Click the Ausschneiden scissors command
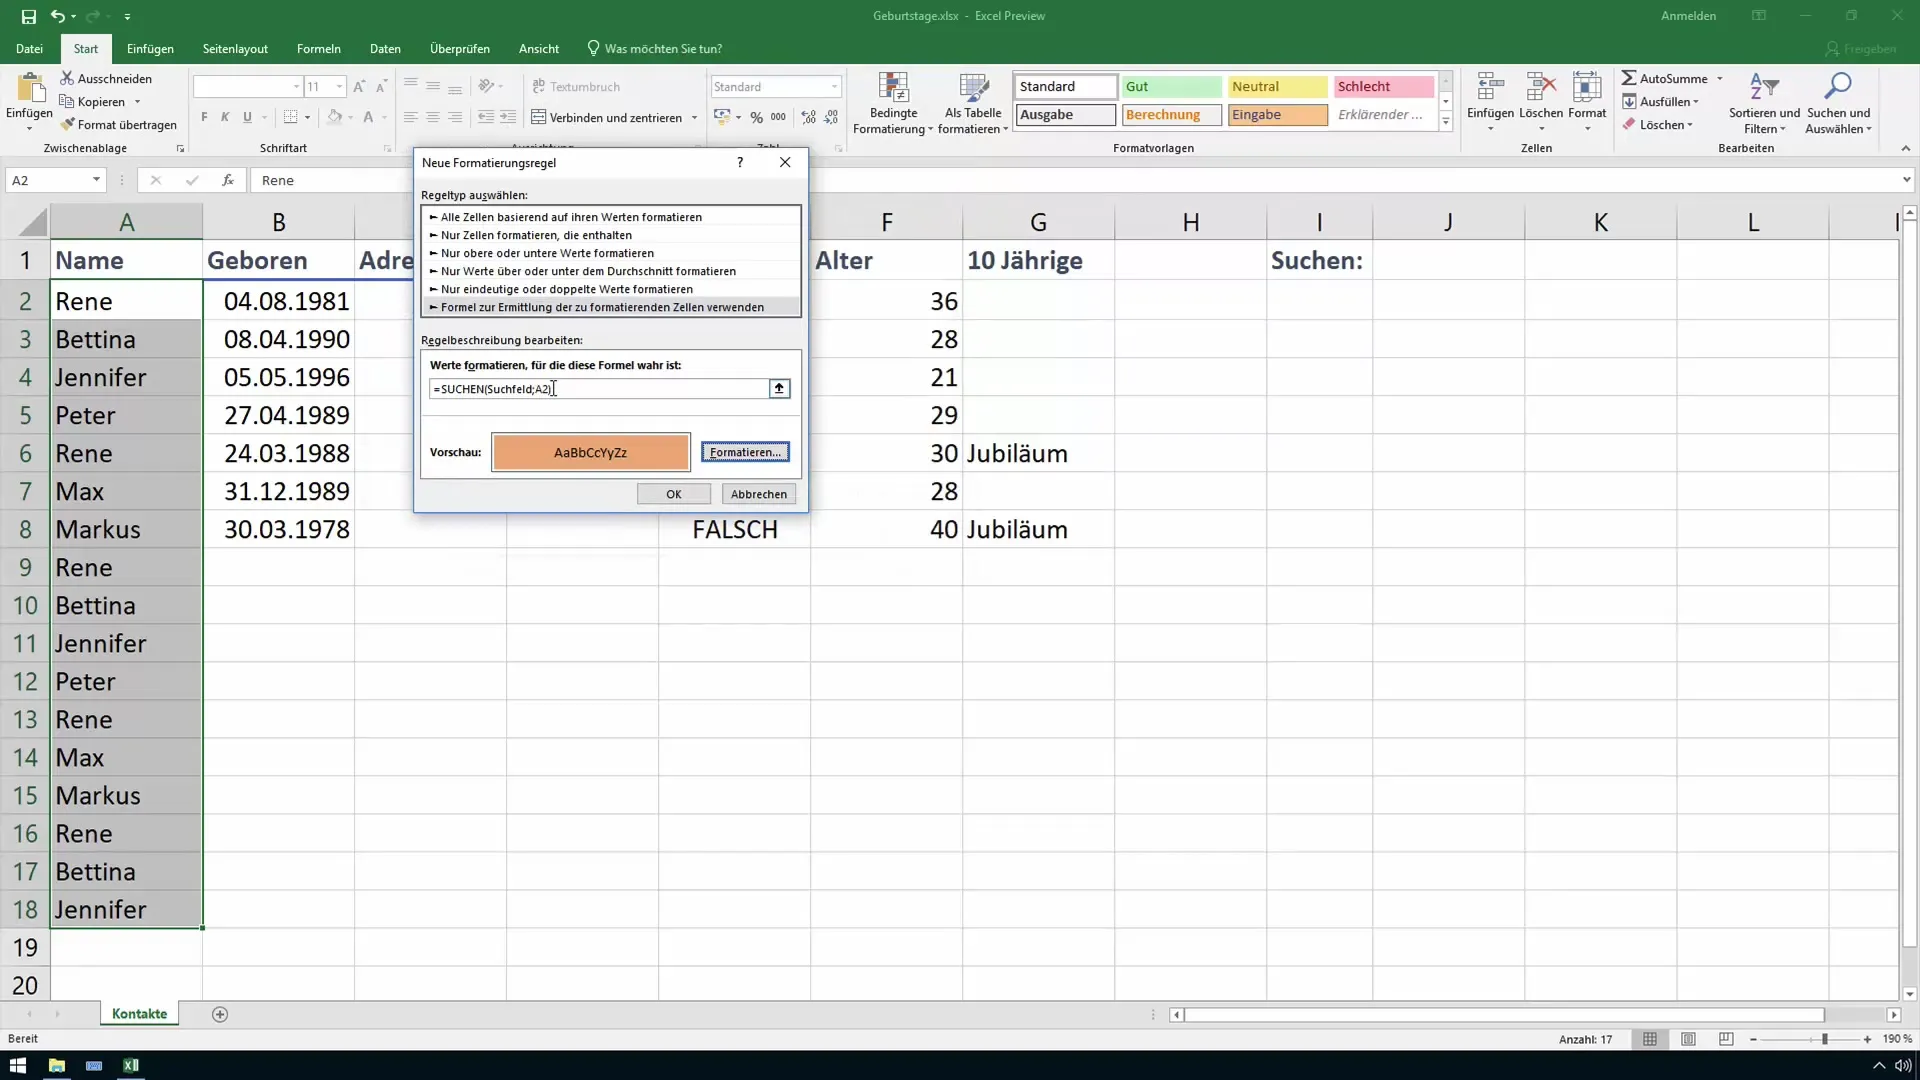Viewport: 1920px width, 1080px height. click(106, 78)
